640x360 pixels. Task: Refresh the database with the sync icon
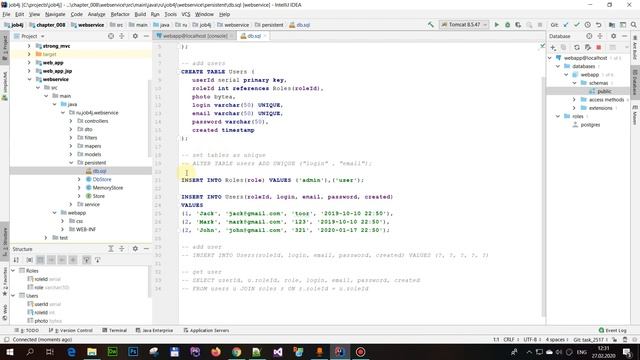click(576, 47)
